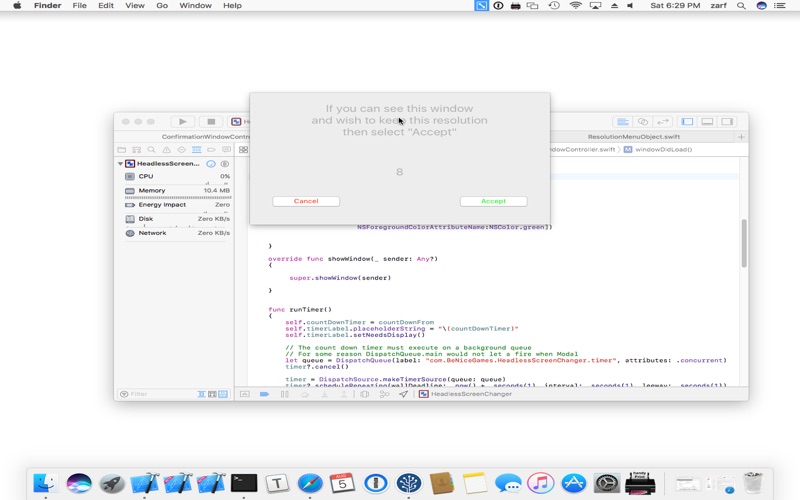Toggle the navigator panel visibility

687,122
